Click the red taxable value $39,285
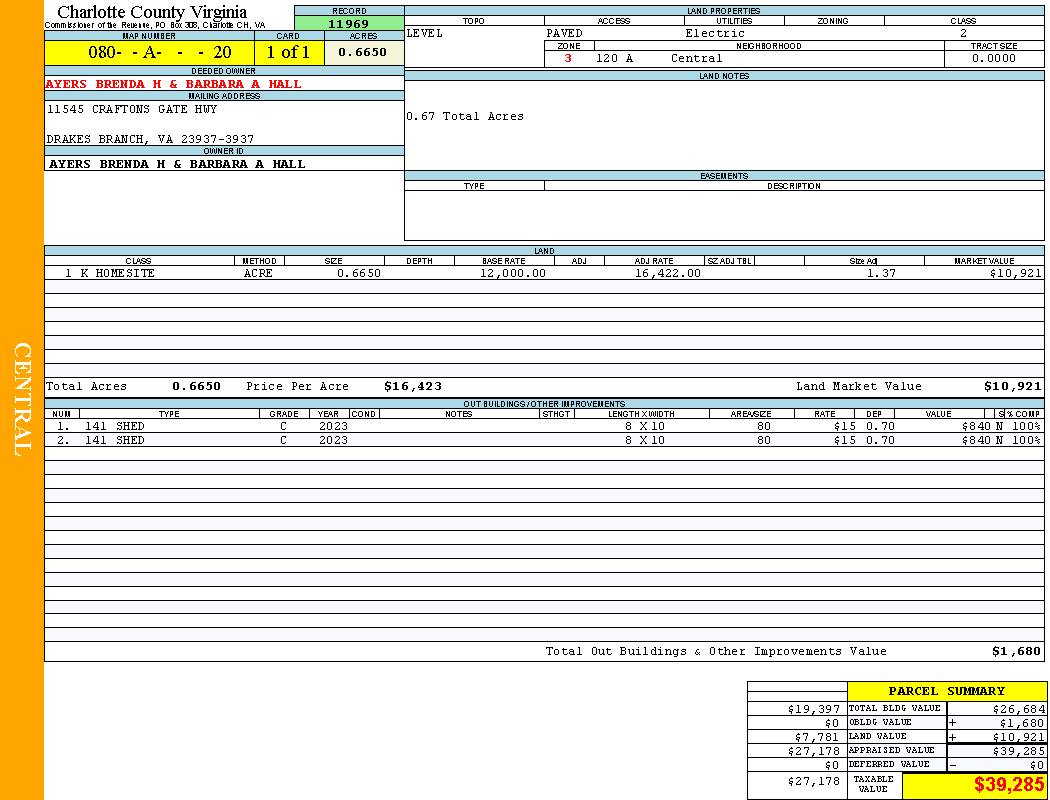1050x800 pixels. point(1009,785)
